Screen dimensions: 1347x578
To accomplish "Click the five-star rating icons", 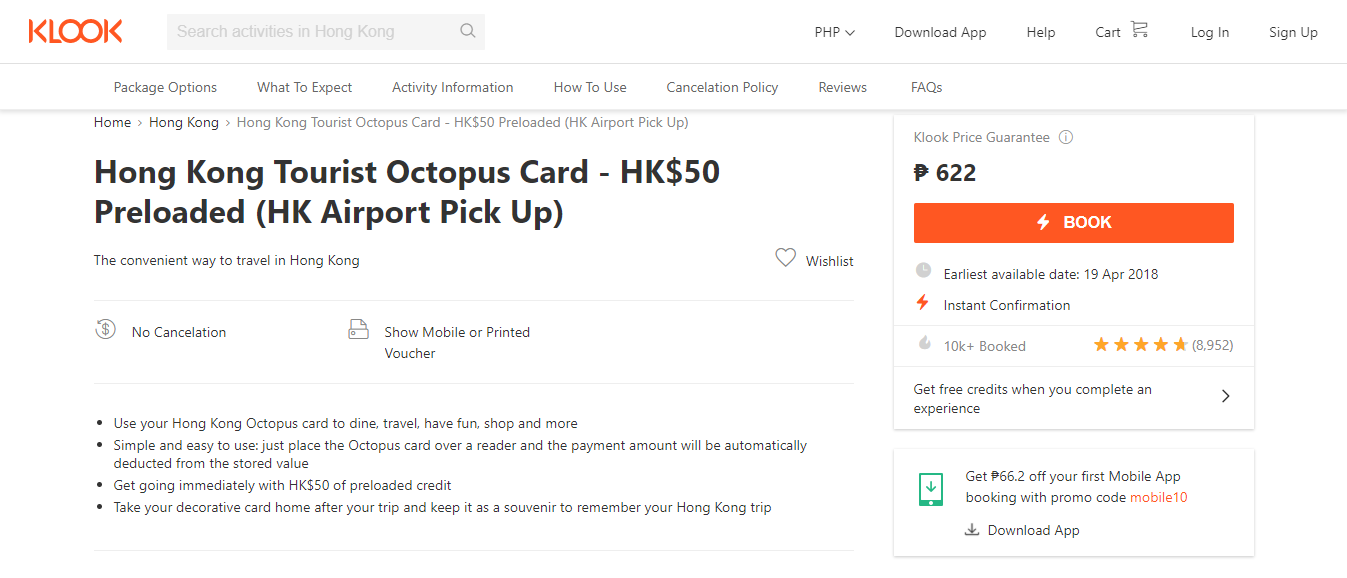I will coord(1140,345).
